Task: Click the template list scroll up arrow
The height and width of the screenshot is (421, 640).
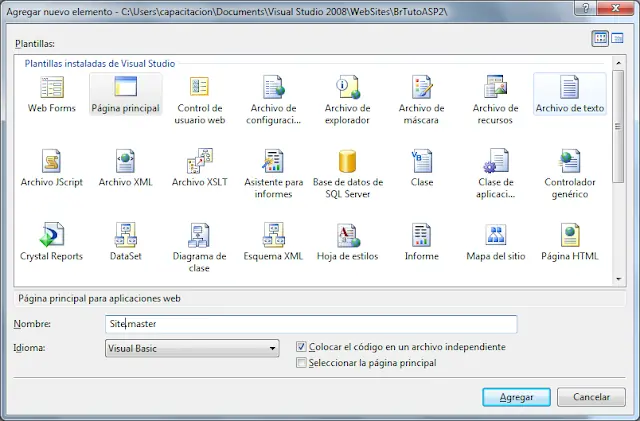Action: [618, 63]
